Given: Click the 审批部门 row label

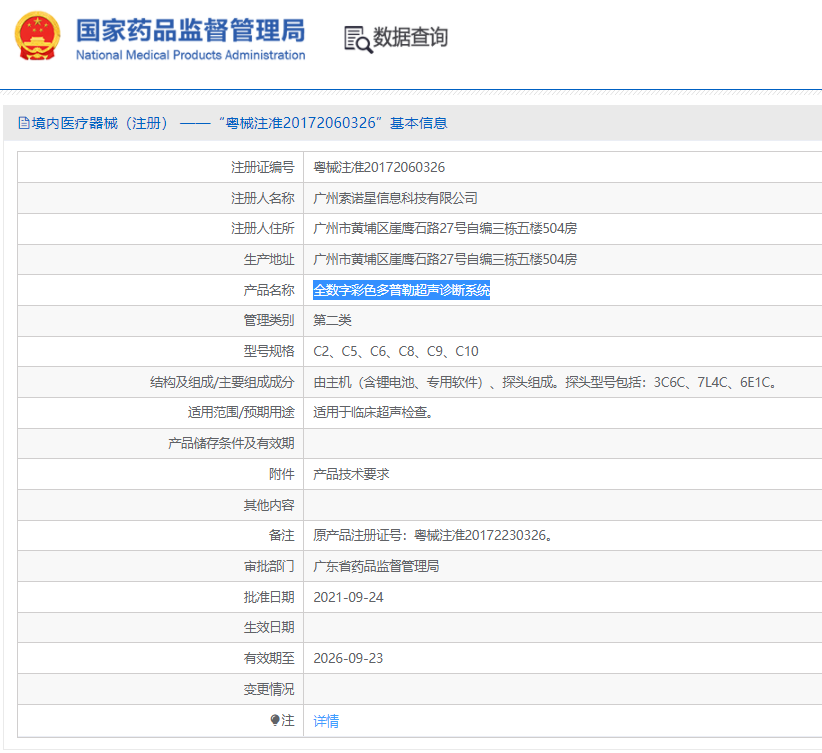Looking at the screenshot, I should pos(269,566).
